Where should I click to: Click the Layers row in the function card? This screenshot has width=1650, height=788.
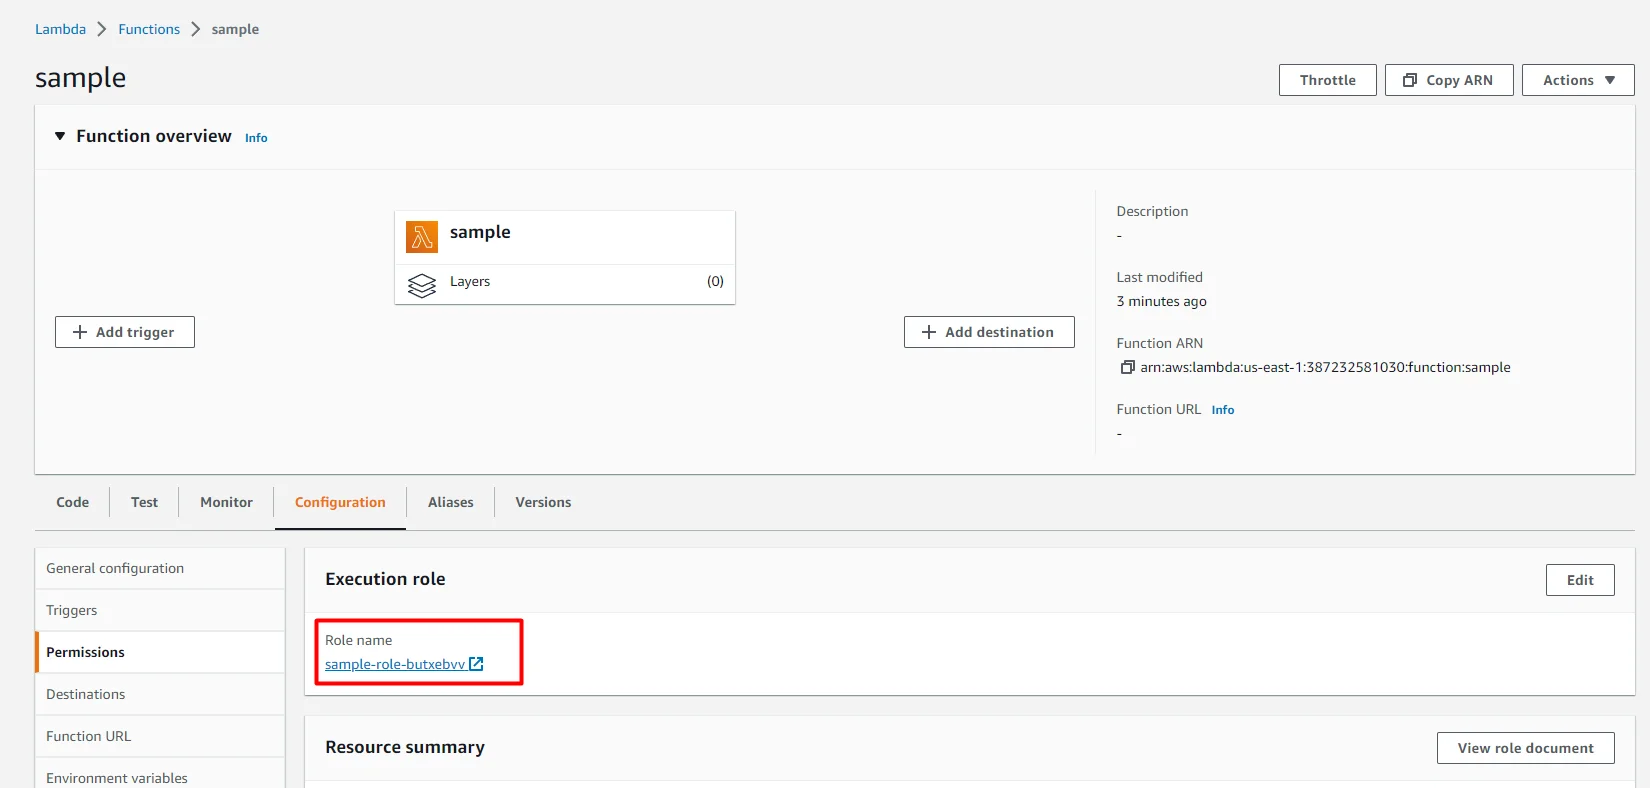(x=565, y=284)
